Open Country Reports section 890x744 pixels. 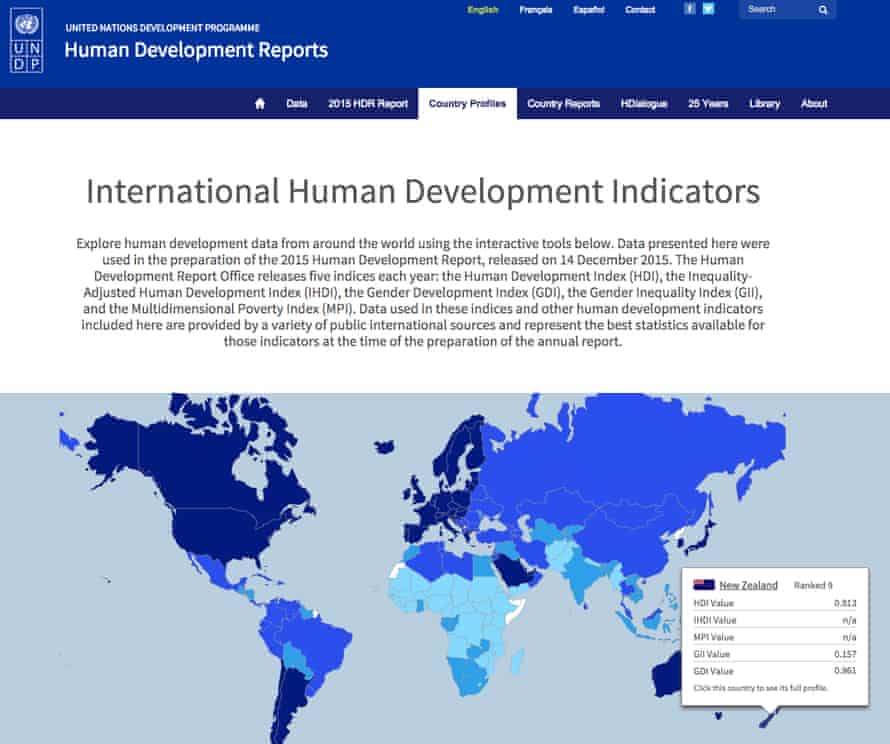562,103
